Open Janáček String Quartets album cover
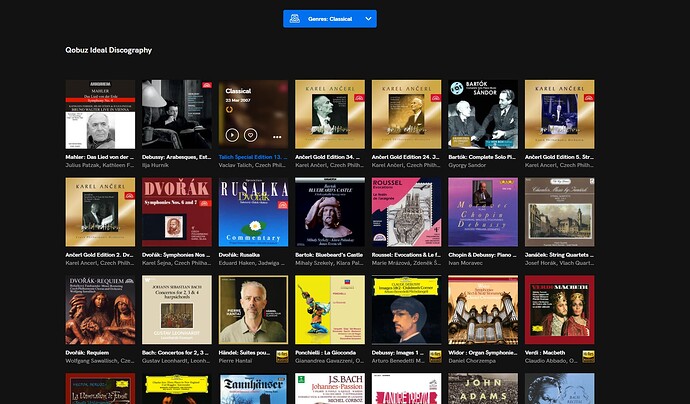 coord(560,212)
